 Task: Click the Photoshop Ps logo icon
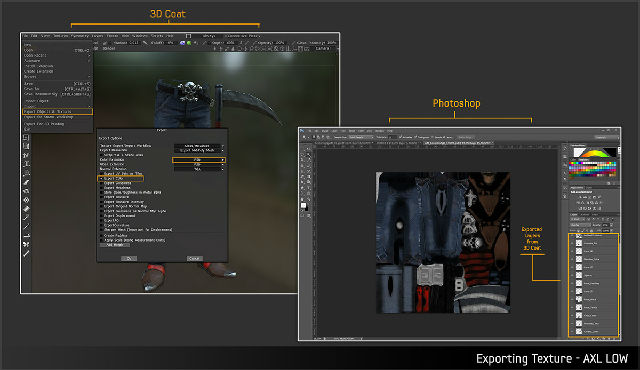[x=302, y=131]
